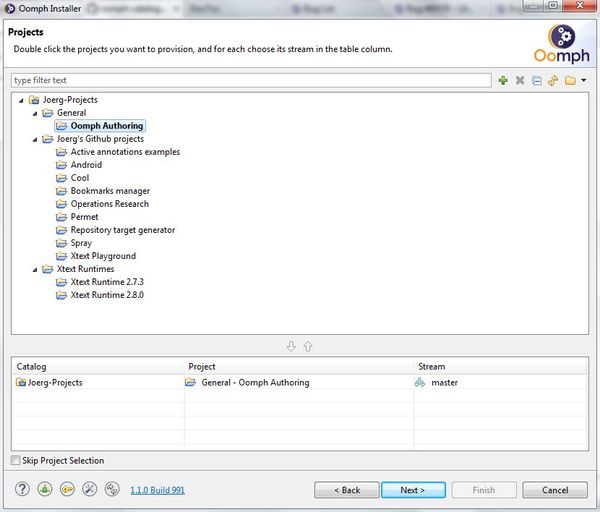Toggle Skip Project Selection checkbox
This screenshot has width=600, height=512.
(x=15, y=460)
